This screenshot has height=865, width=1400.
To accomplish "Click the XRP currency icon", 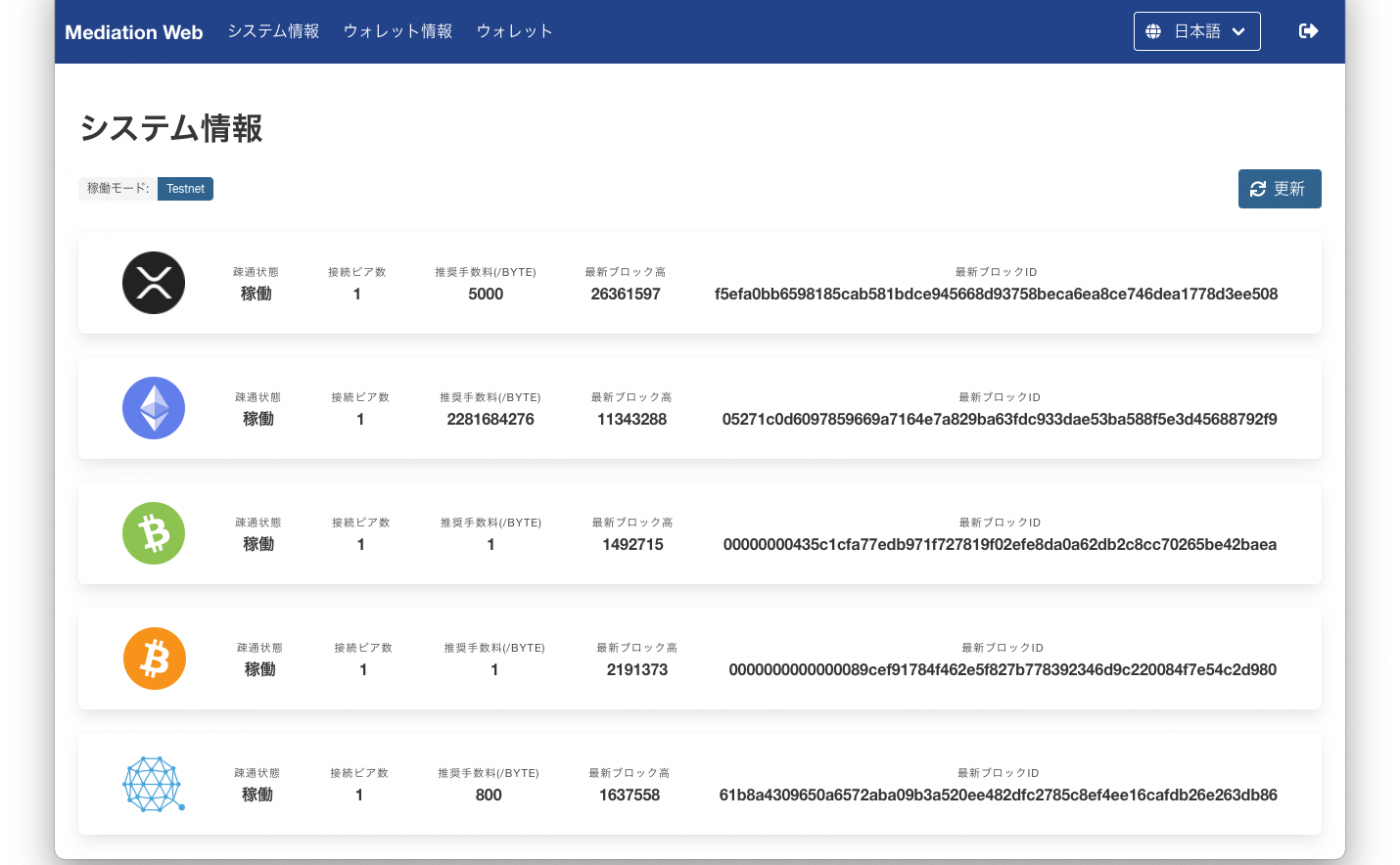I will (154, 283).
